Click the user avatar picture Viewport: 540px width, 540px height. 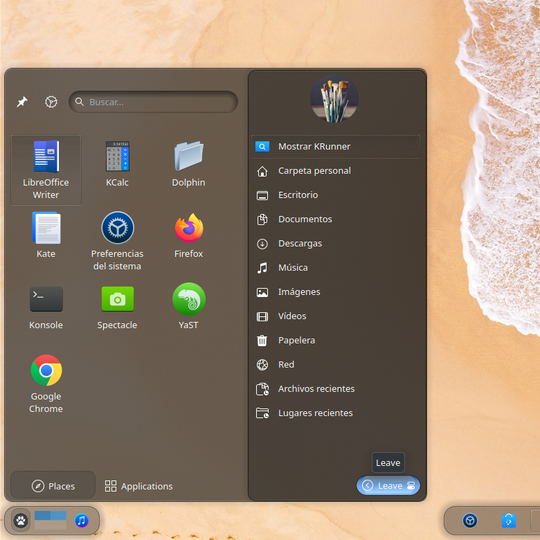pyautogui.click(x=334, y=99)
